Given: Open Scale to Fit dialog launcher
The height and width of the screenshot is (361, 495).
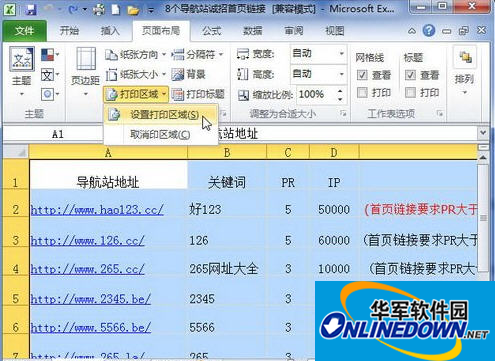Looking at the screenshot, I should click(x=343, y=114).
